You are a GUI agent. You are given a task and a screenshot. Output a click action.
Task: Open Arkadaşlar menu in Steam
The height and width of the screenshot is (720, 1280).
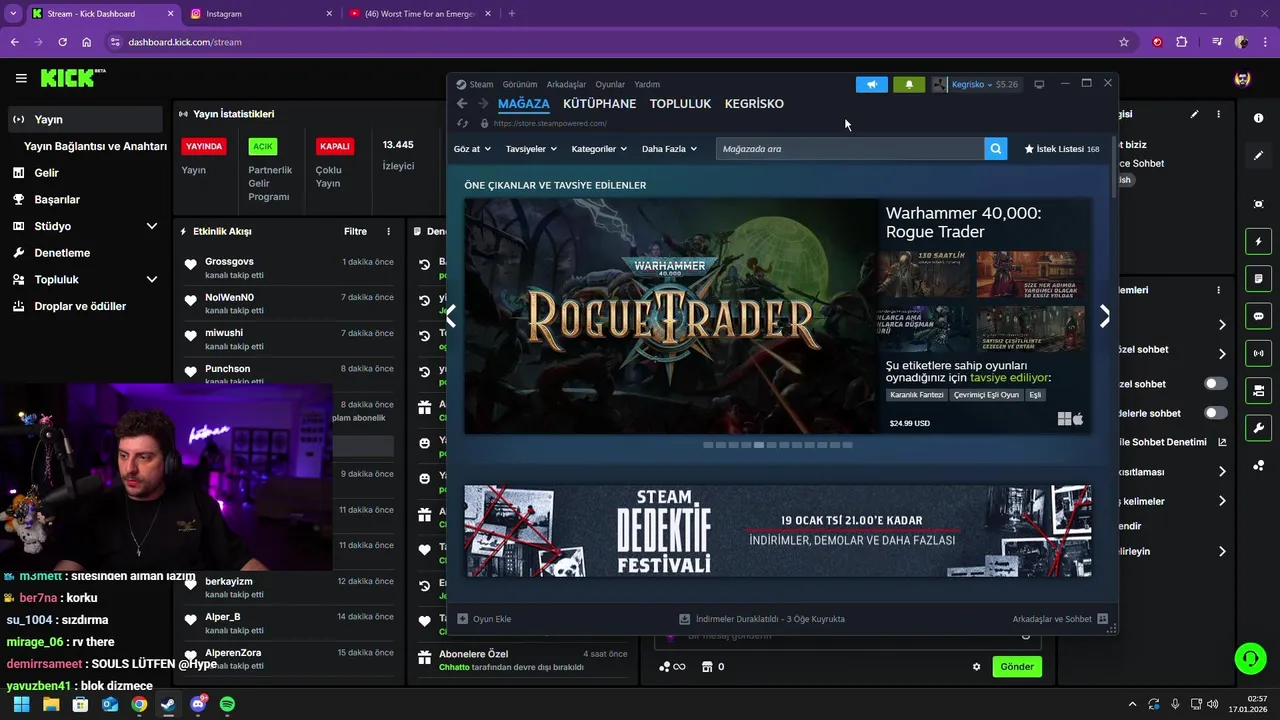(x=566, y=84)
